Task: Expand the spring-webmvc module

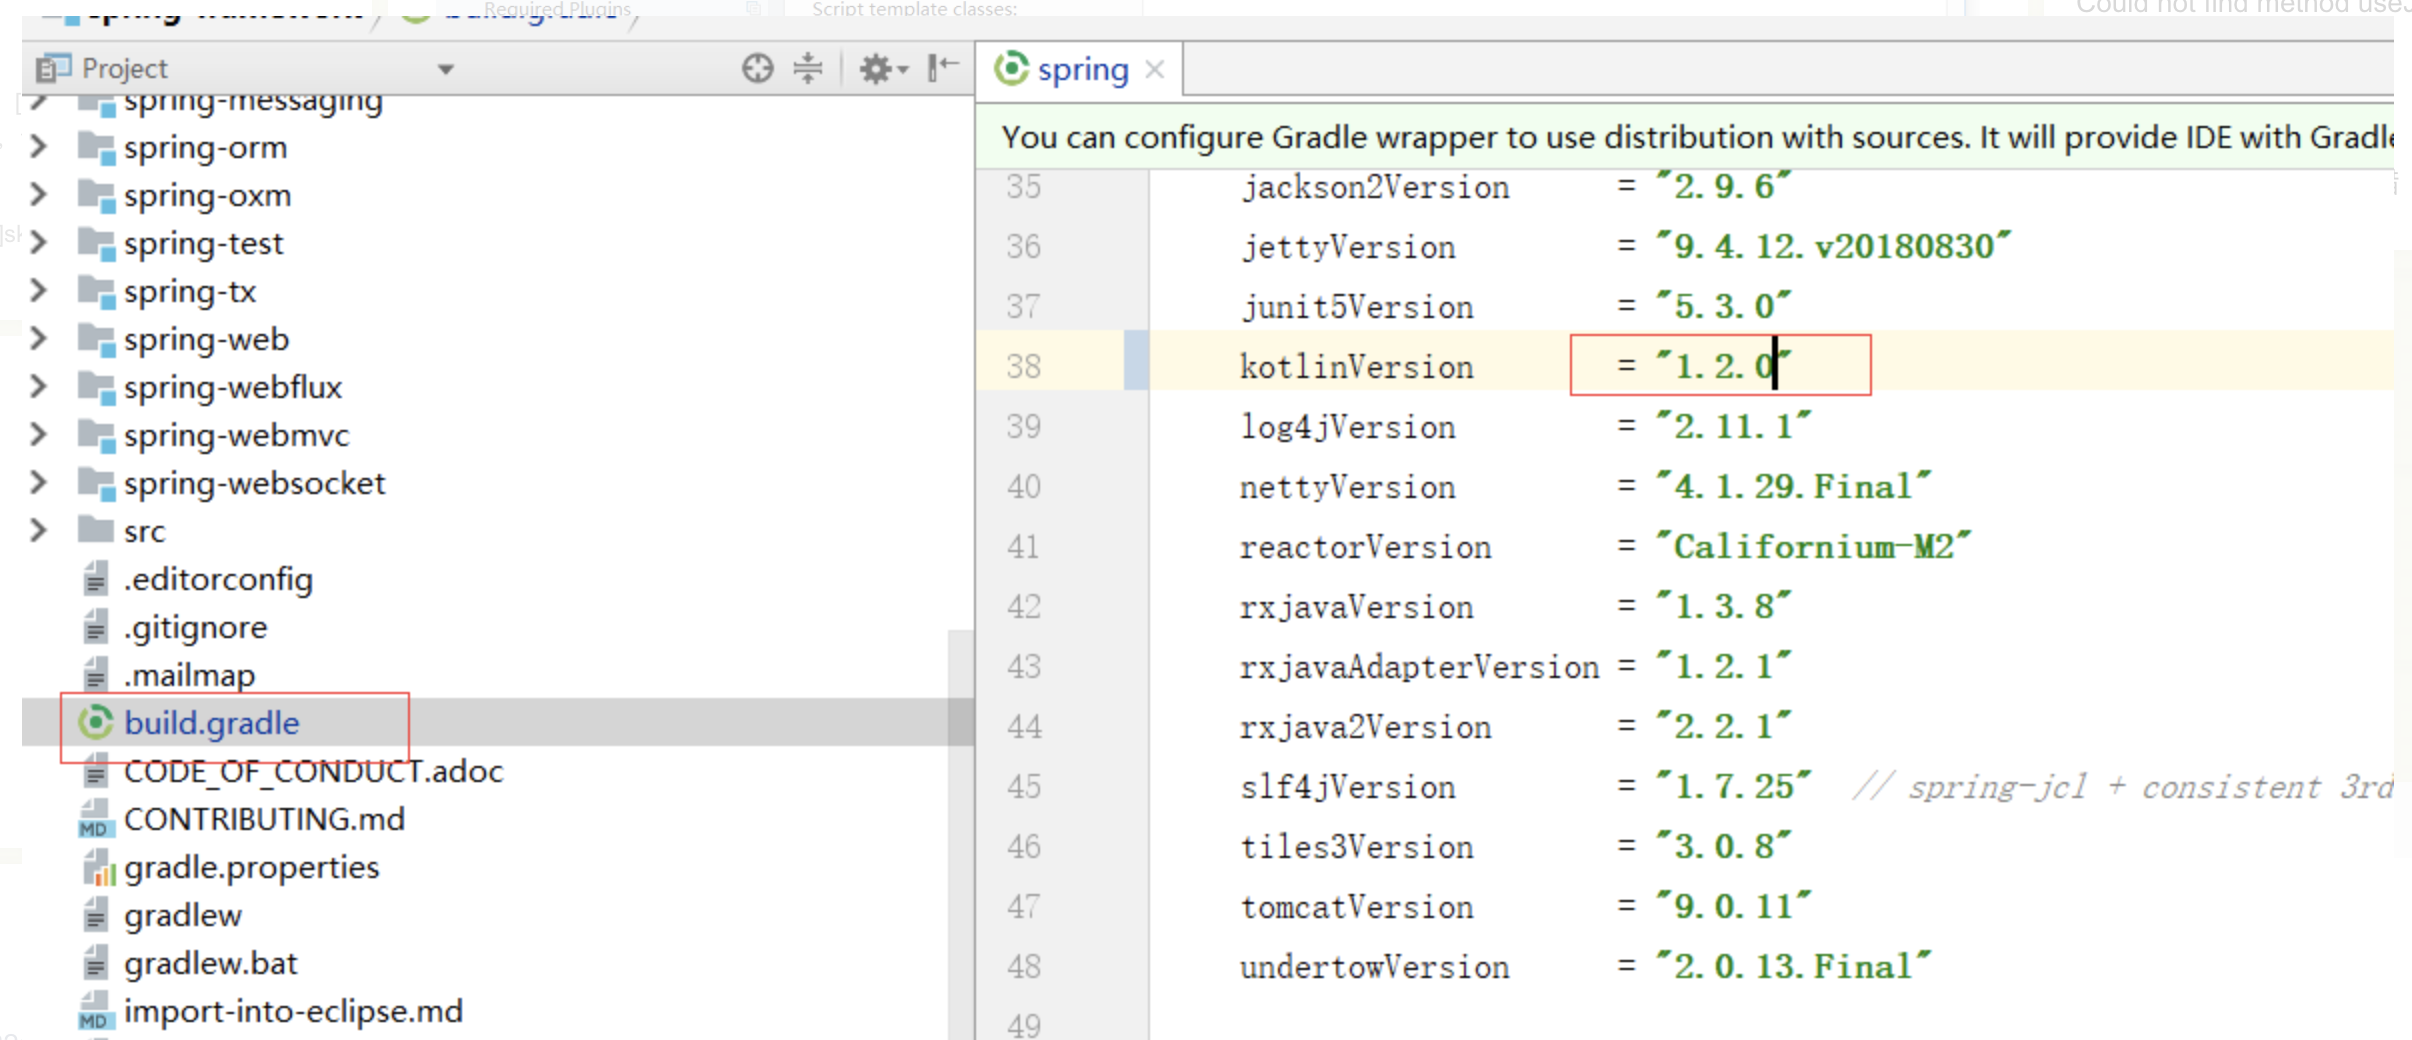Action: tap(39, 435)
